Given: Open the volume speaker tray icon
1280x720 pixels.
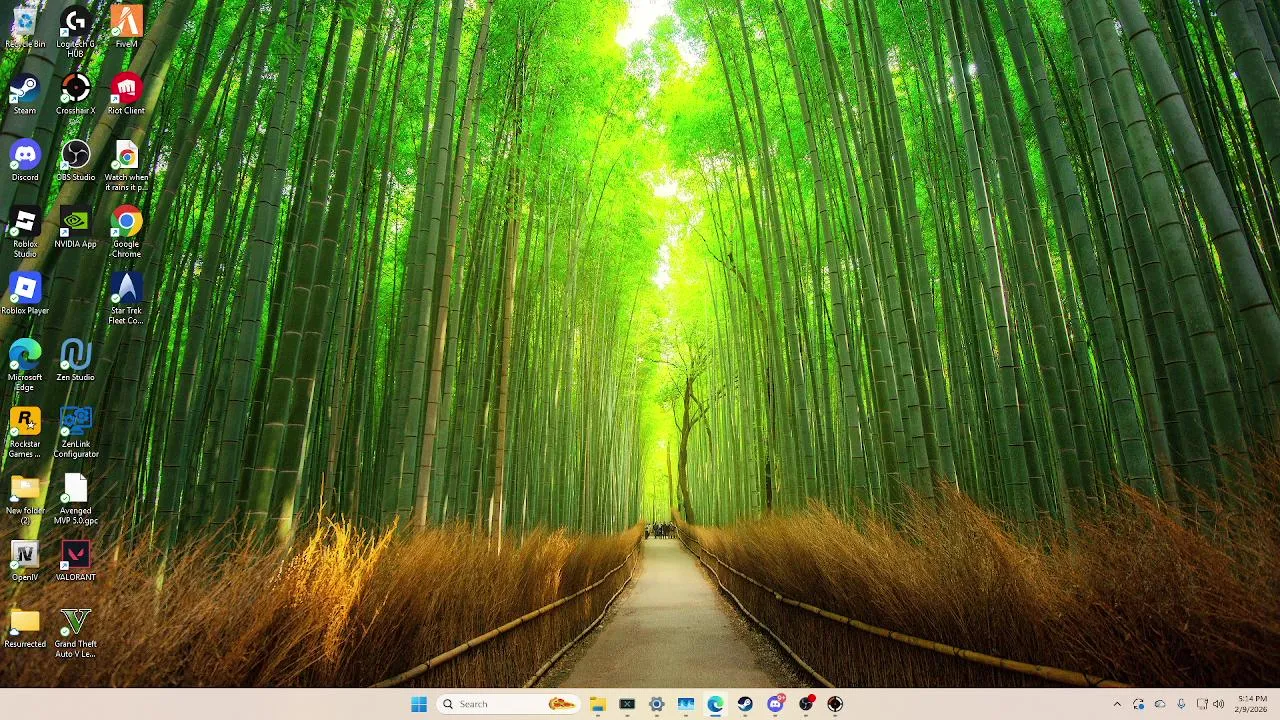Looking at the screenshot, I should pyautogui.click(x=1218, y=704).
